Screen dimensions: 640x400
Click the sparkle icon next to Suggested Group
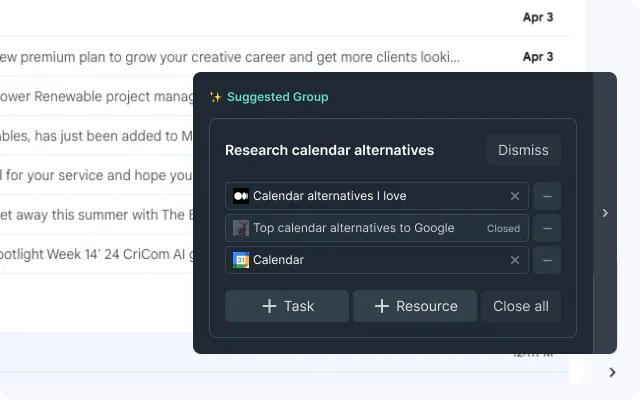click(x=216, y=97)
